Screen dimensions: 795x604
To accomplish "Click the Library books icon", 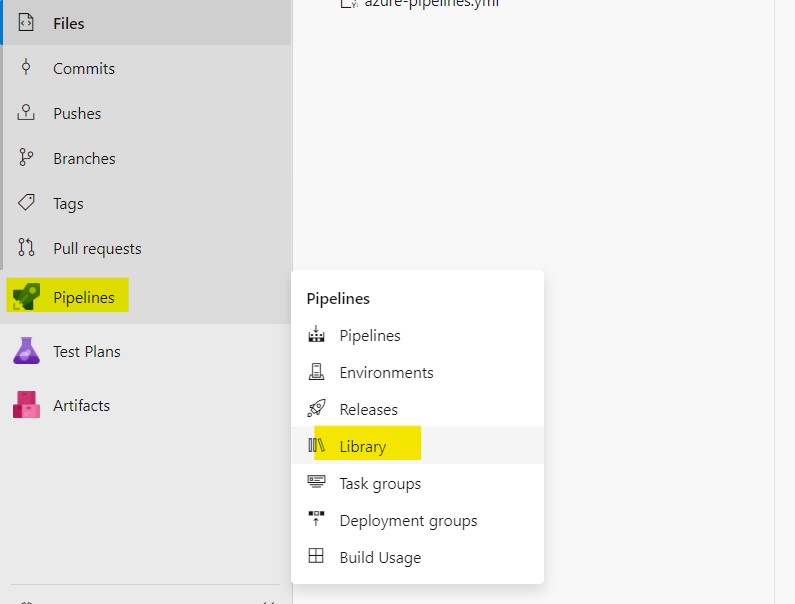I will tap(317, 446).
